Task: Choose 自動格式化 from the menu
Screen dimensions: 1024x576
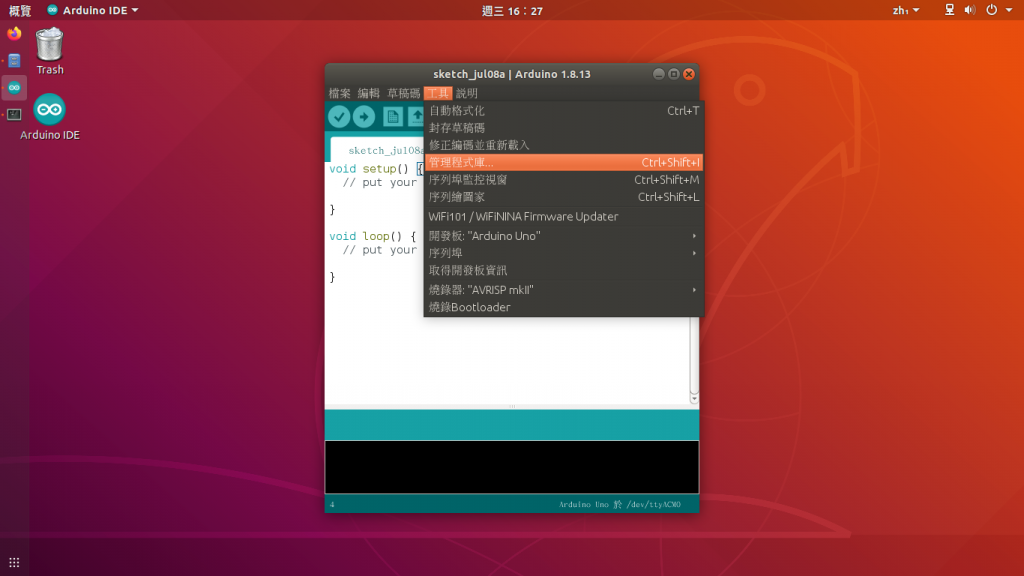Action: (564, 111)
